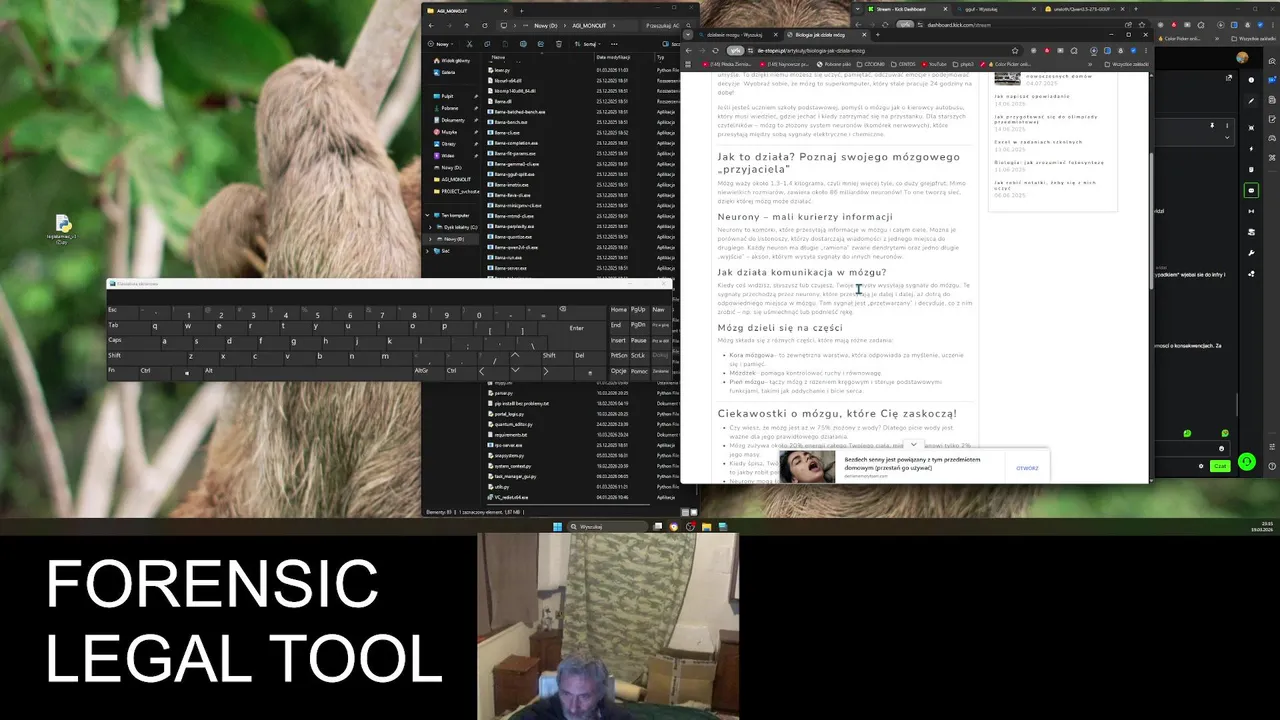Expand the Sieć node in navigation pane
Screen dimensions: 1280x720
point(427,251)
